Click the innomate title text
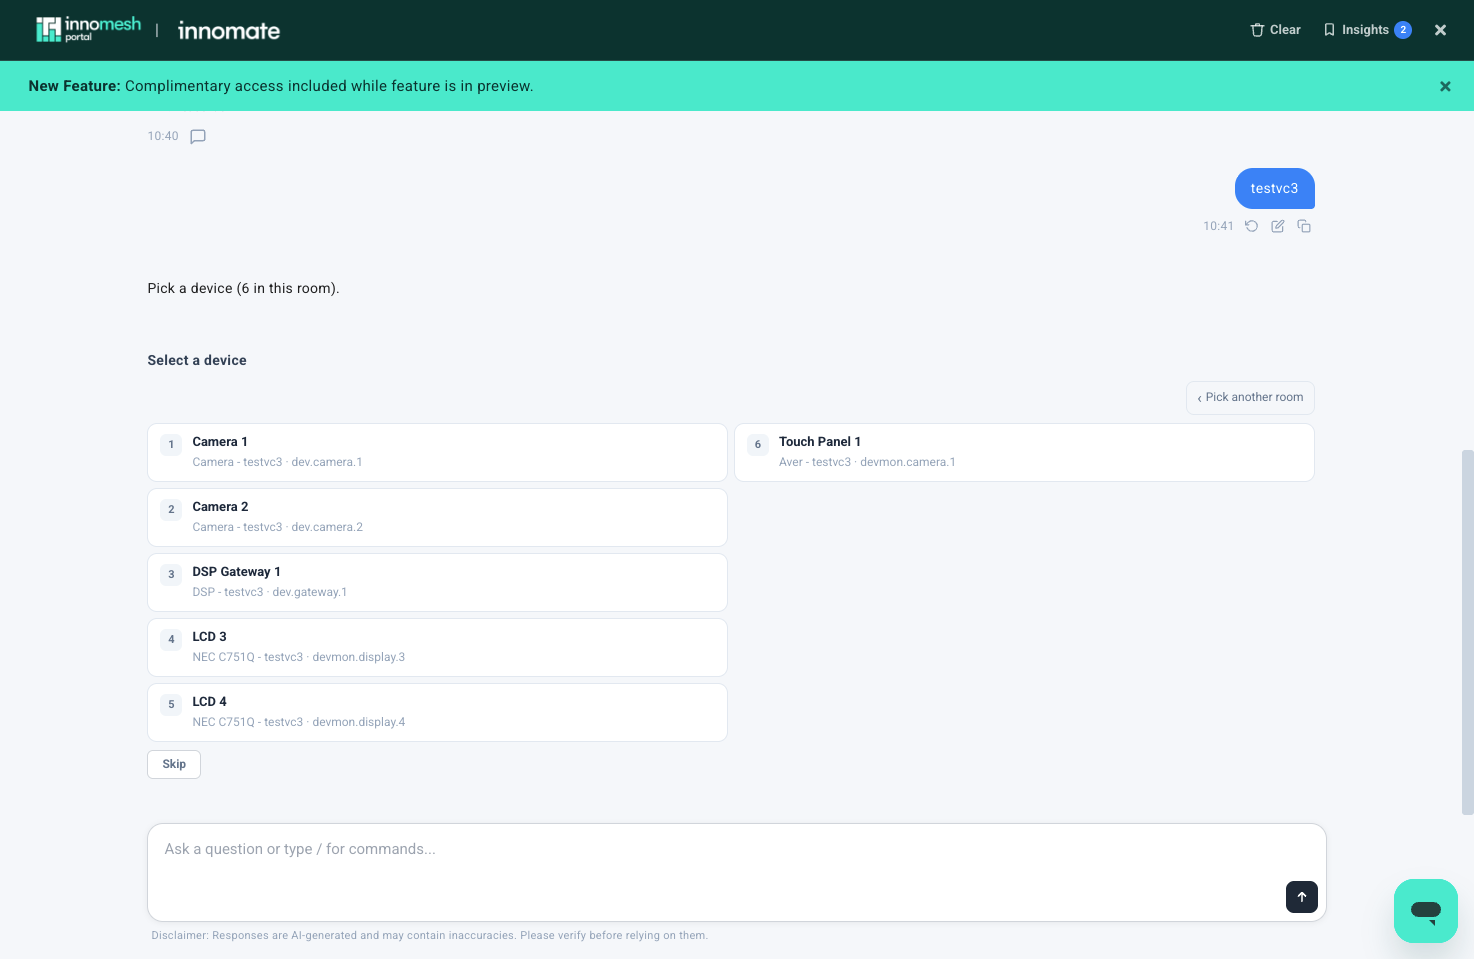 pyautogui.click(x=229, y=31)
